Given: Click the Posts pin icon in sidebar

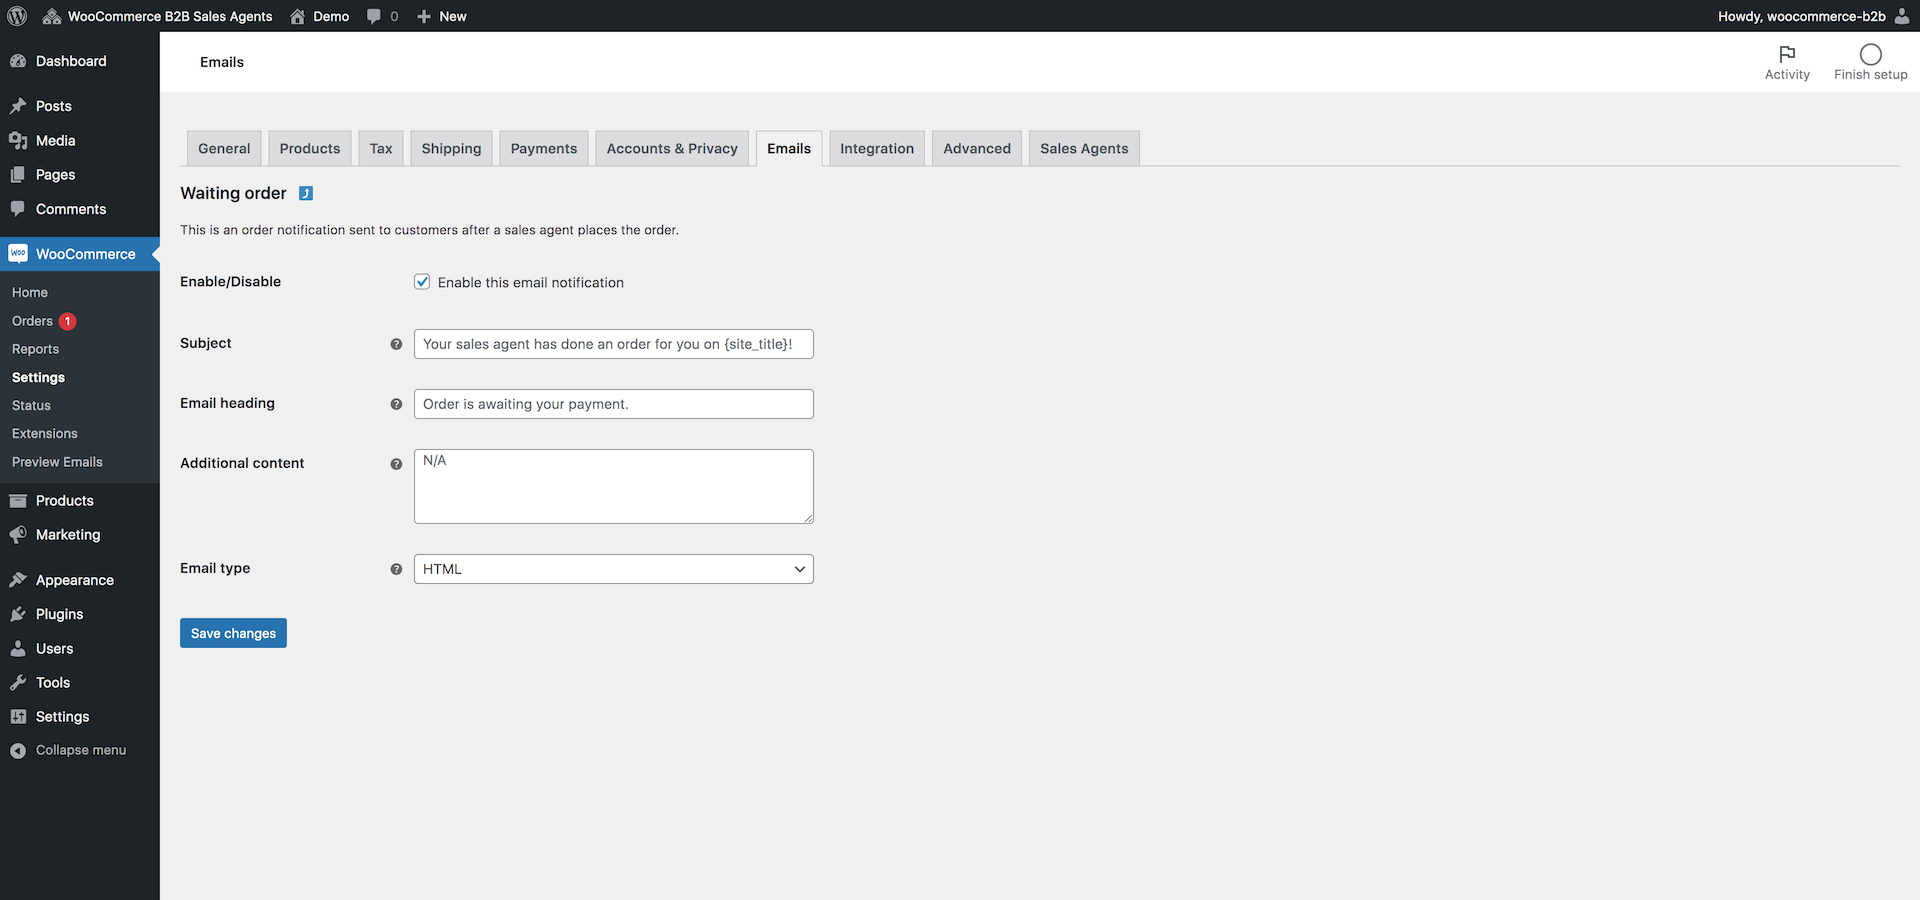Looking at the screenshot, I should [18, 106].
